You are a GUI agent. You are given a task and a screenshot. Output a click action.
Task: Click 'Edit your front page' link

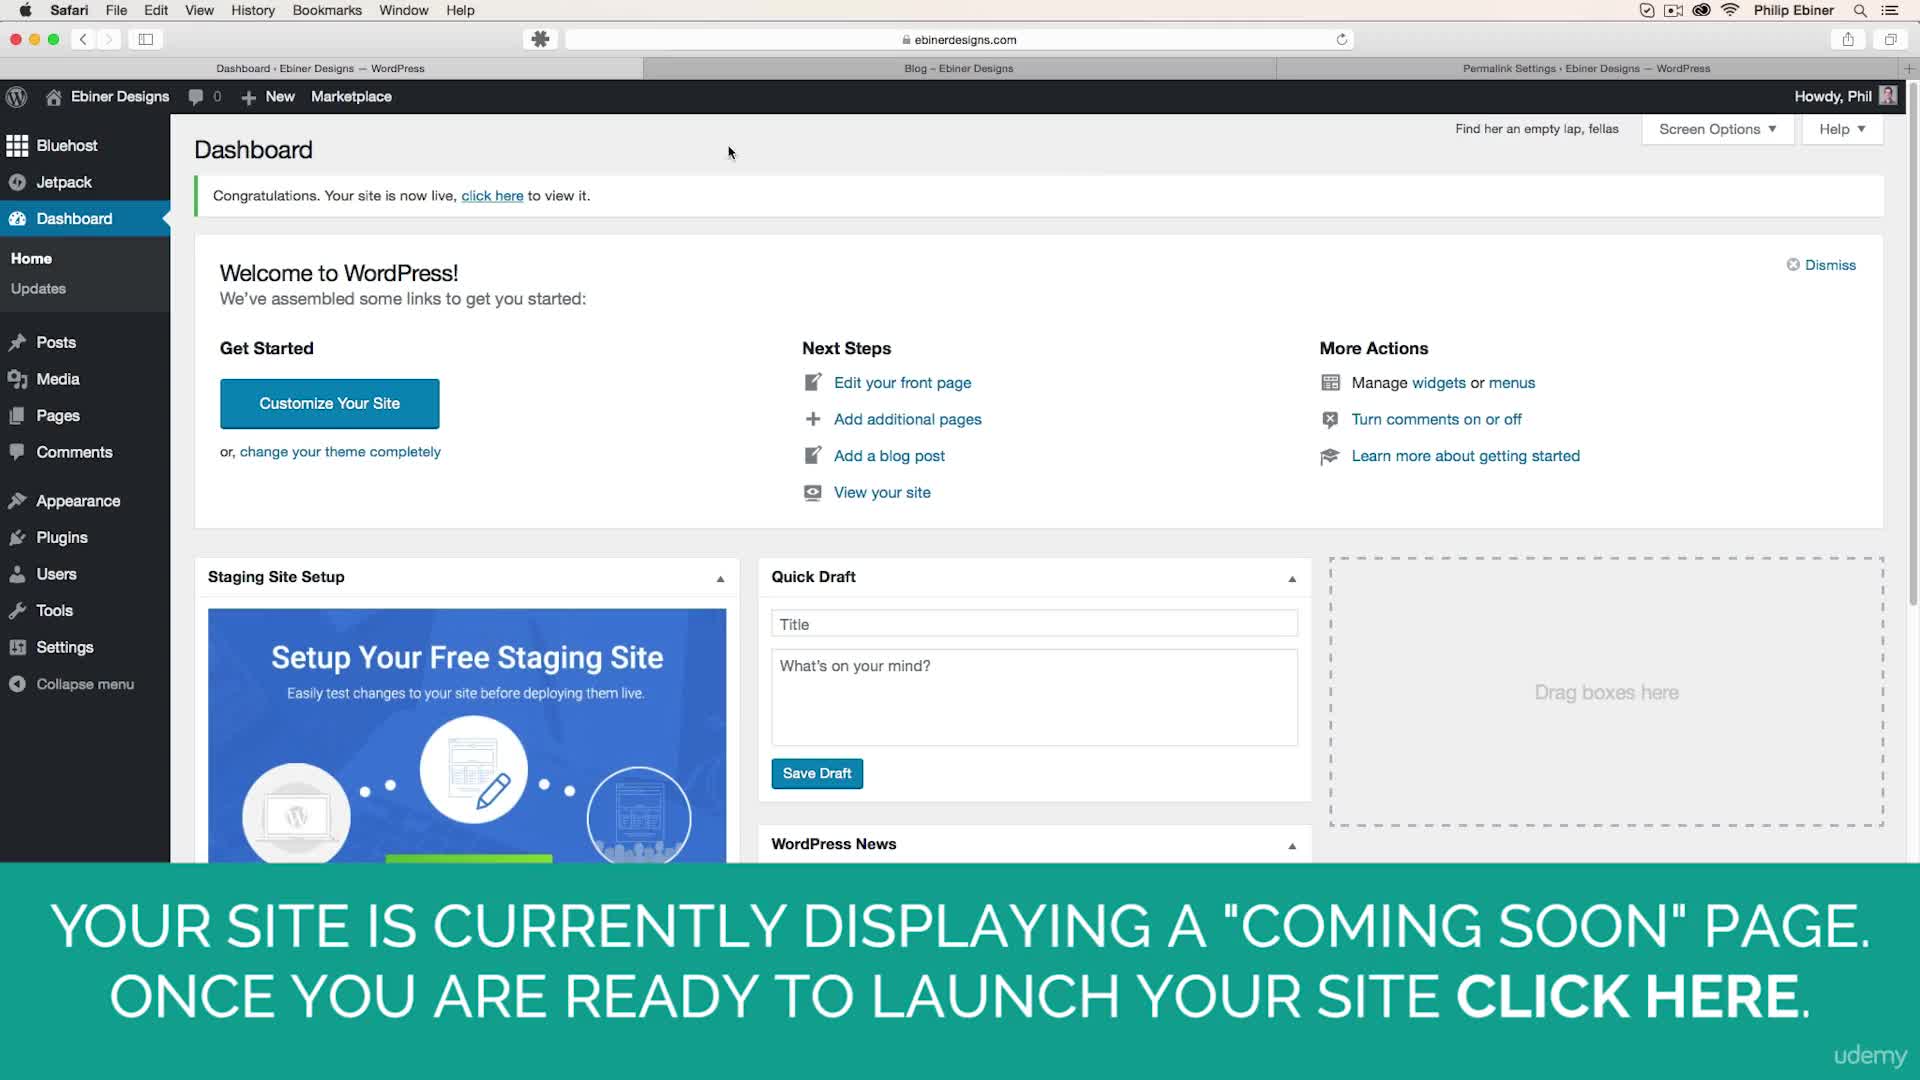902,383
